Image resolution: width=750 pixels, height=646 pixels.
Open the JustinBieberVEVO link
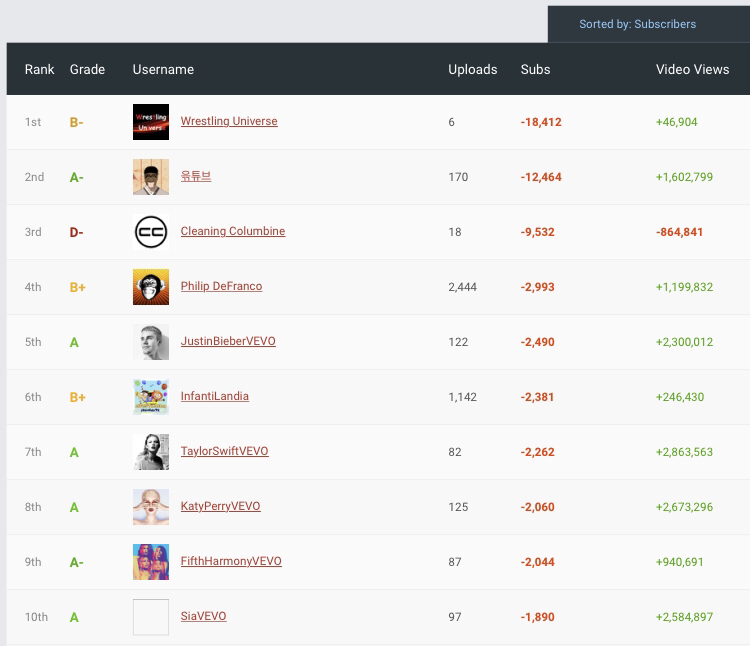[228, 341]
